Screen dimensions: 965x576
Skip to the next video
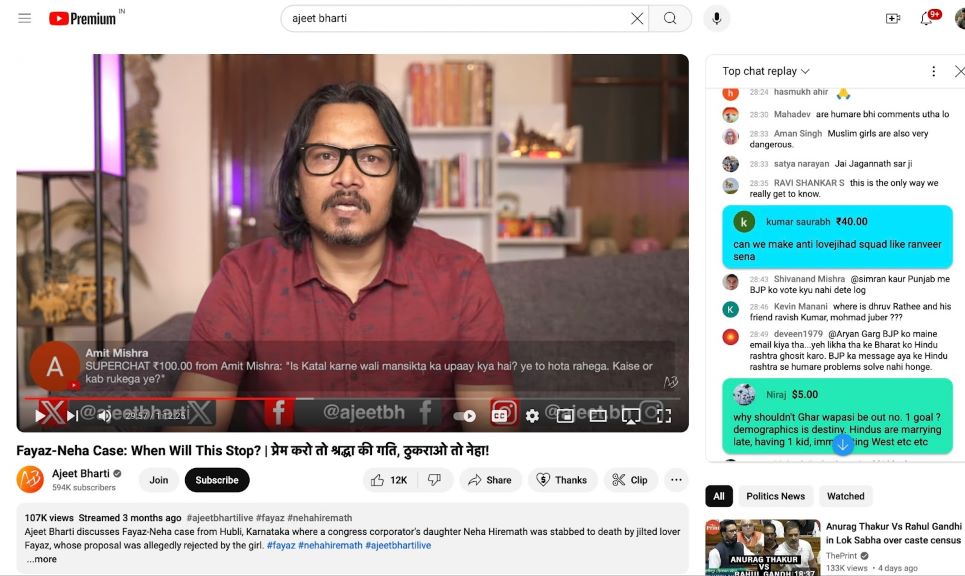pos(72,415)
